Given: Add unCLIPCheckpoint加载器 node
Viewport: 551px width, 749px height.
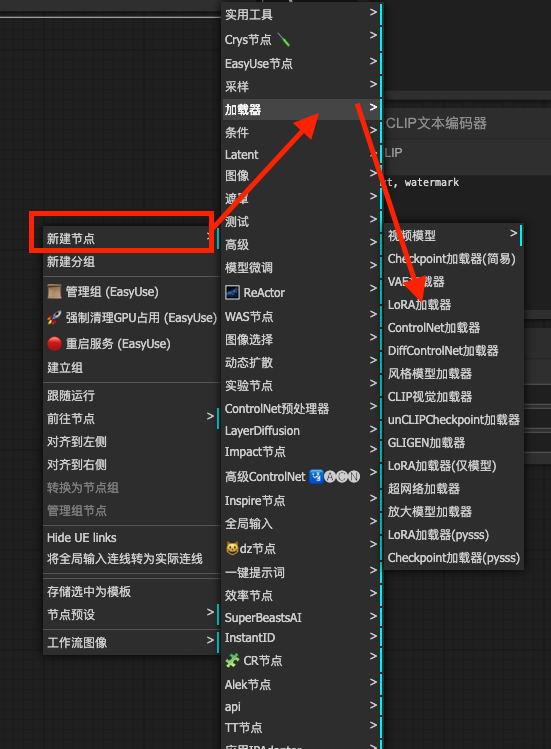Looking at the screenshot, I should pos(454,419).
